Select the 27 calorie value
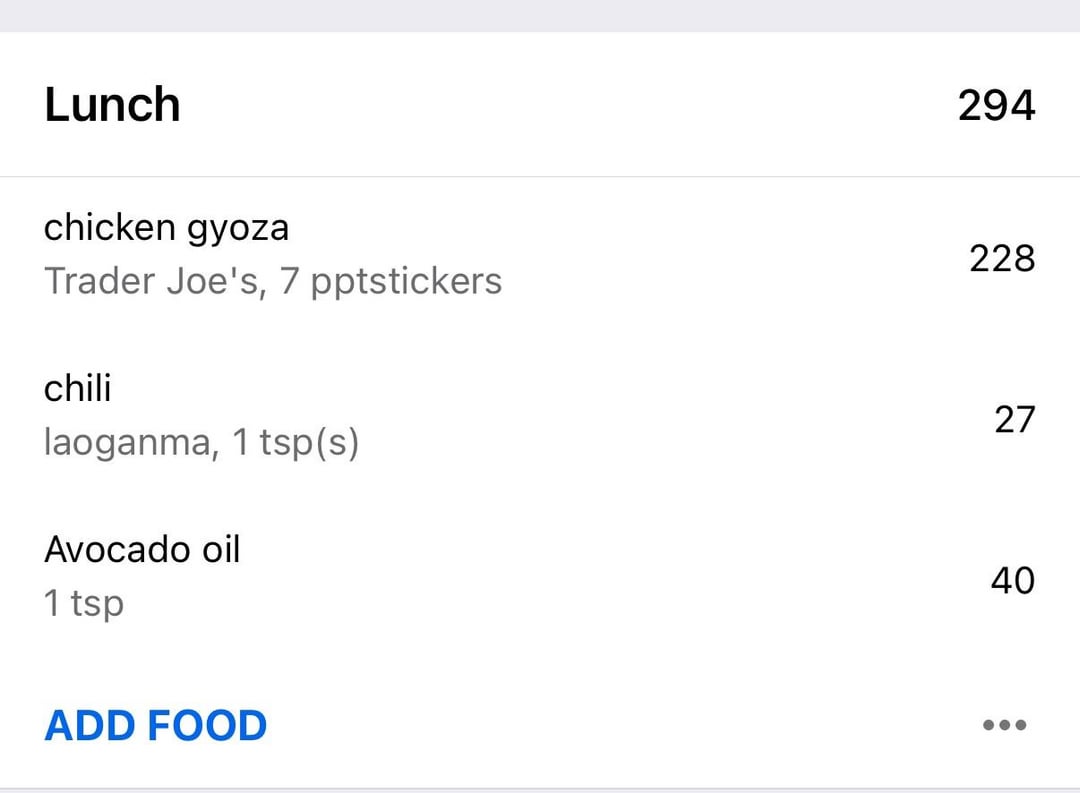The width and height of the screenshot is (1080, 793). (1015, 420)
